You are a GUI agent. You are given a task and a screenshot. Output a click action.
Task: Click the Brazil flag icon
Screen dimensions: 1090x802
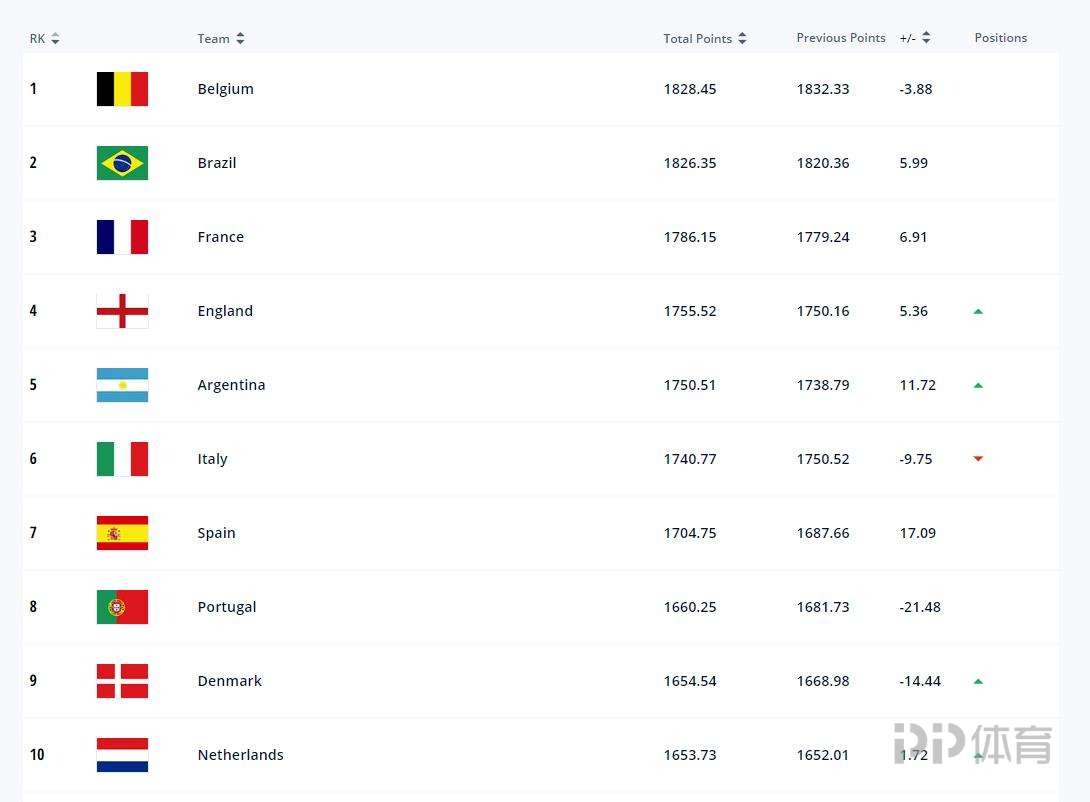click(122, 163)
